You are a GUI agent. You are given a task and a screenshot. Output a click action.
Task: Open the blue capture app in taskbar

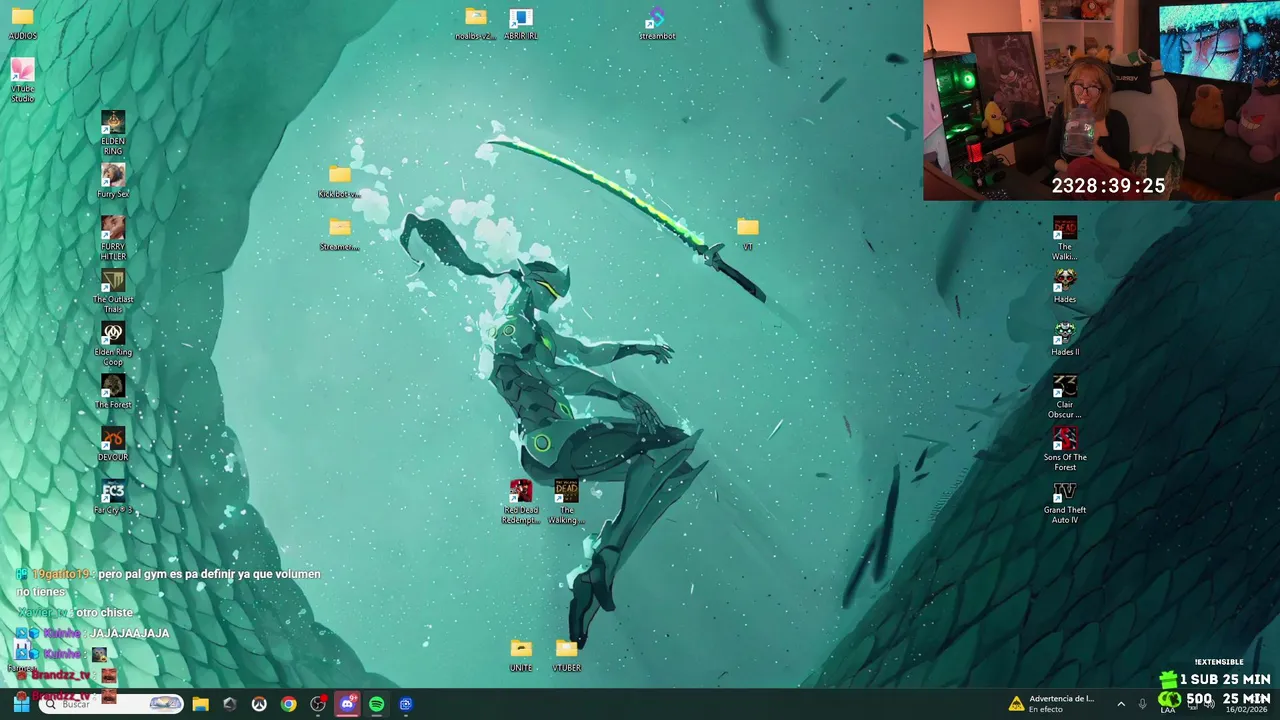click(x=406, y=704)
